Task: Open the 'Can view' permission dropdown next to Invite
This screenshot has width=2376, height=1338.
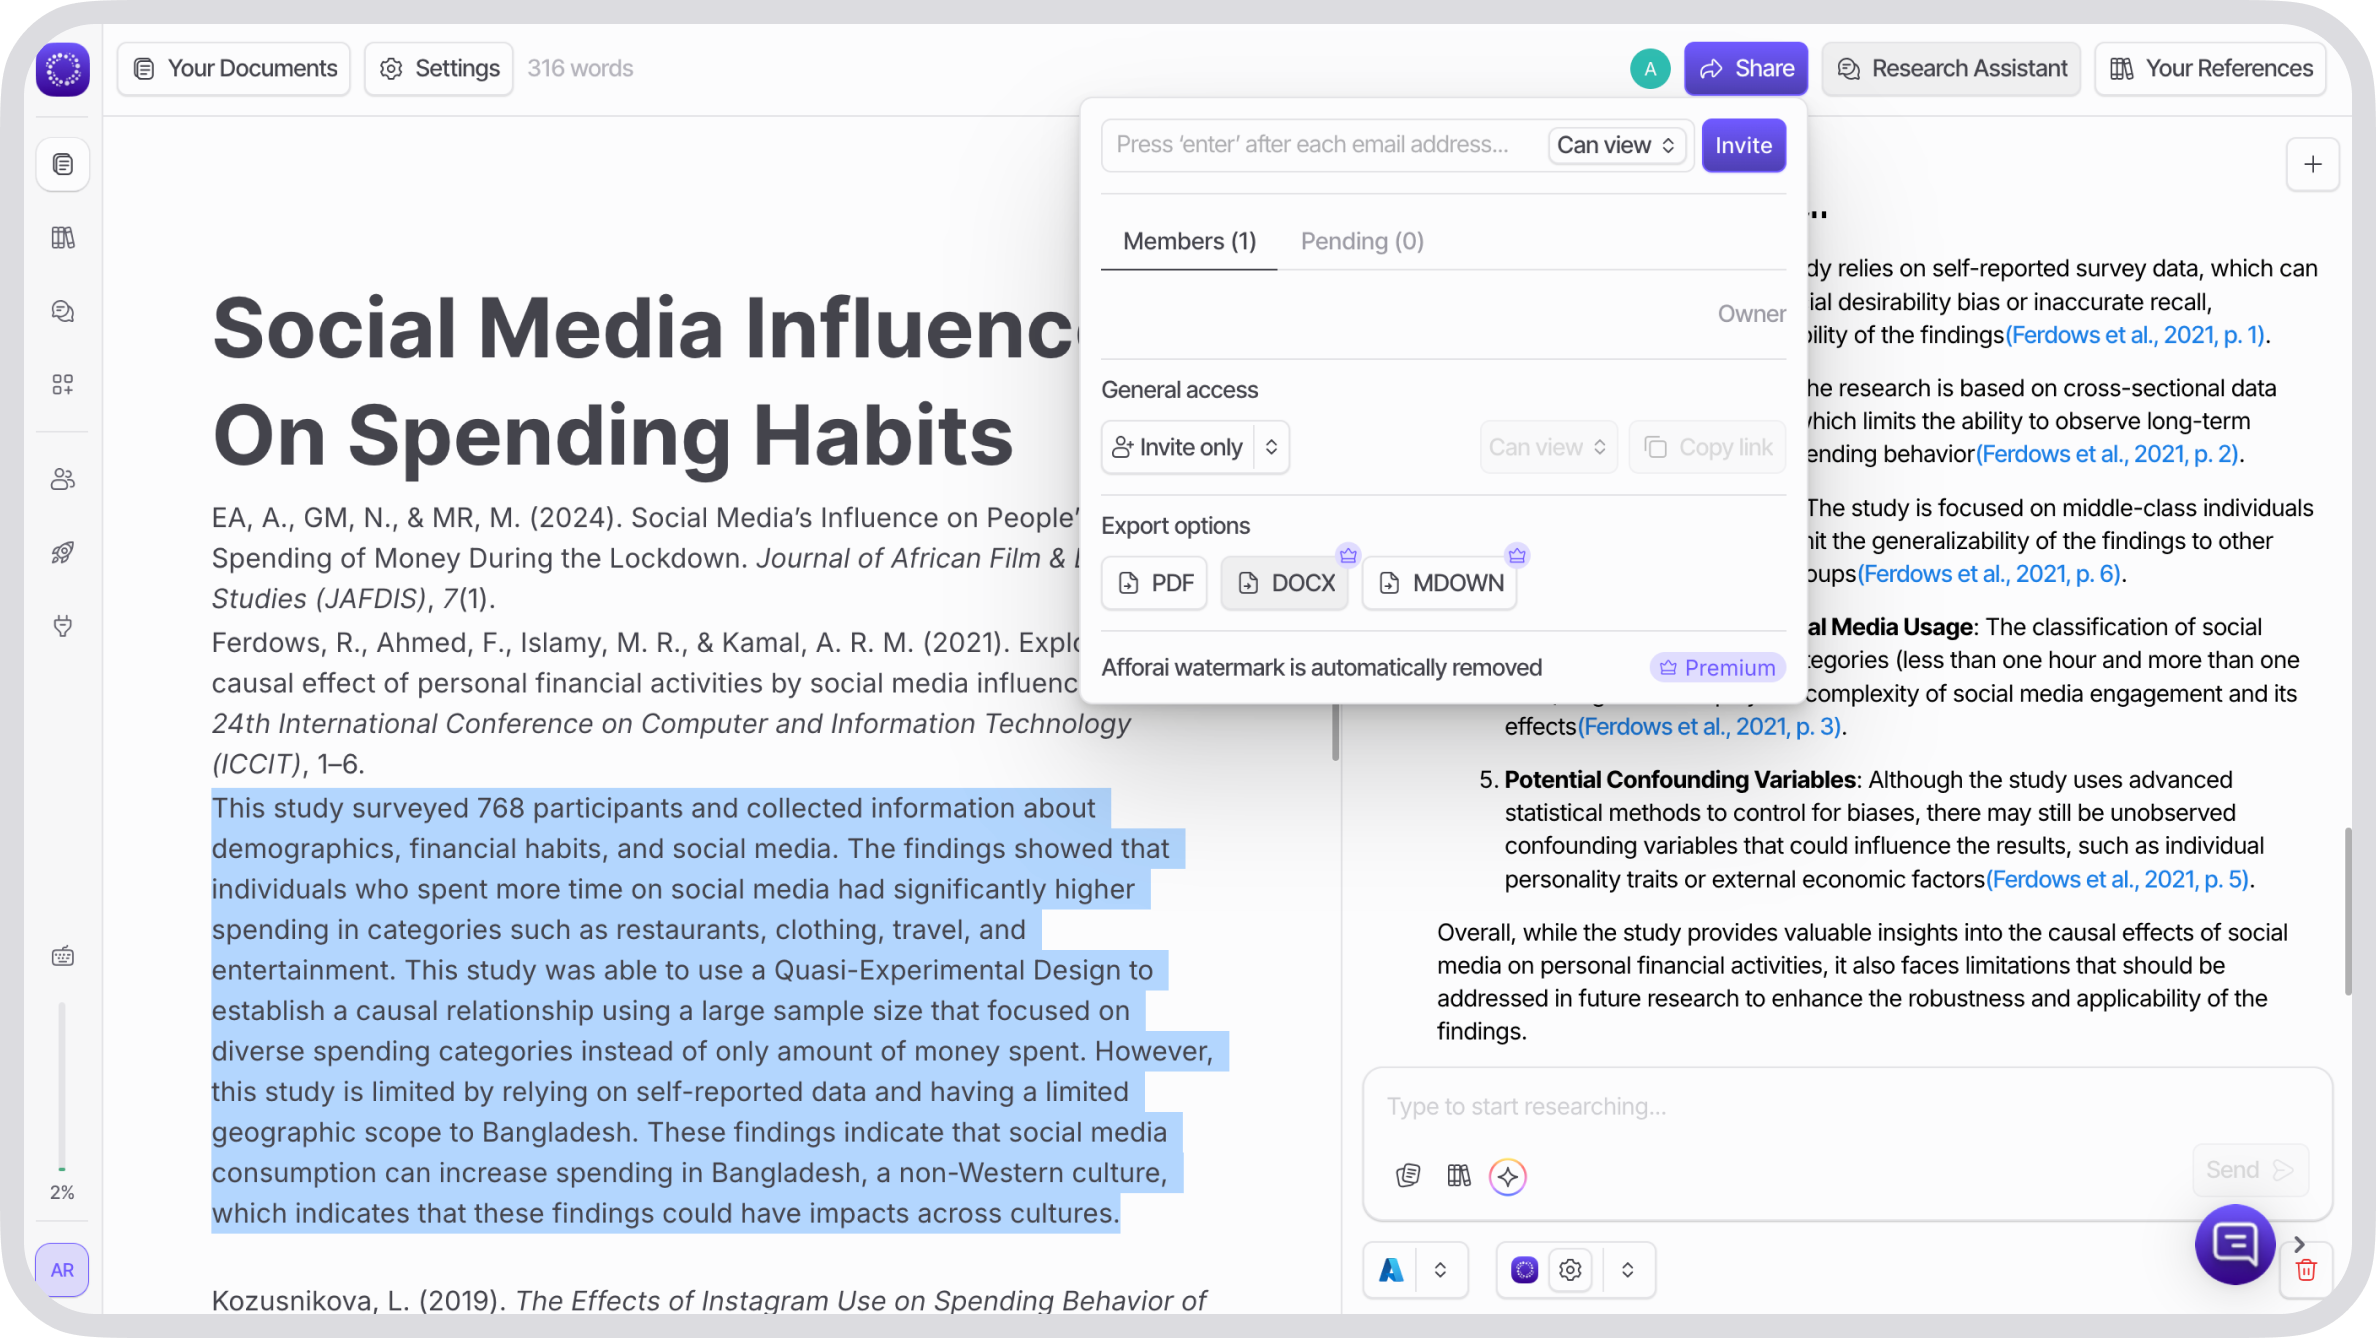Action: [x=1615, y=145]
